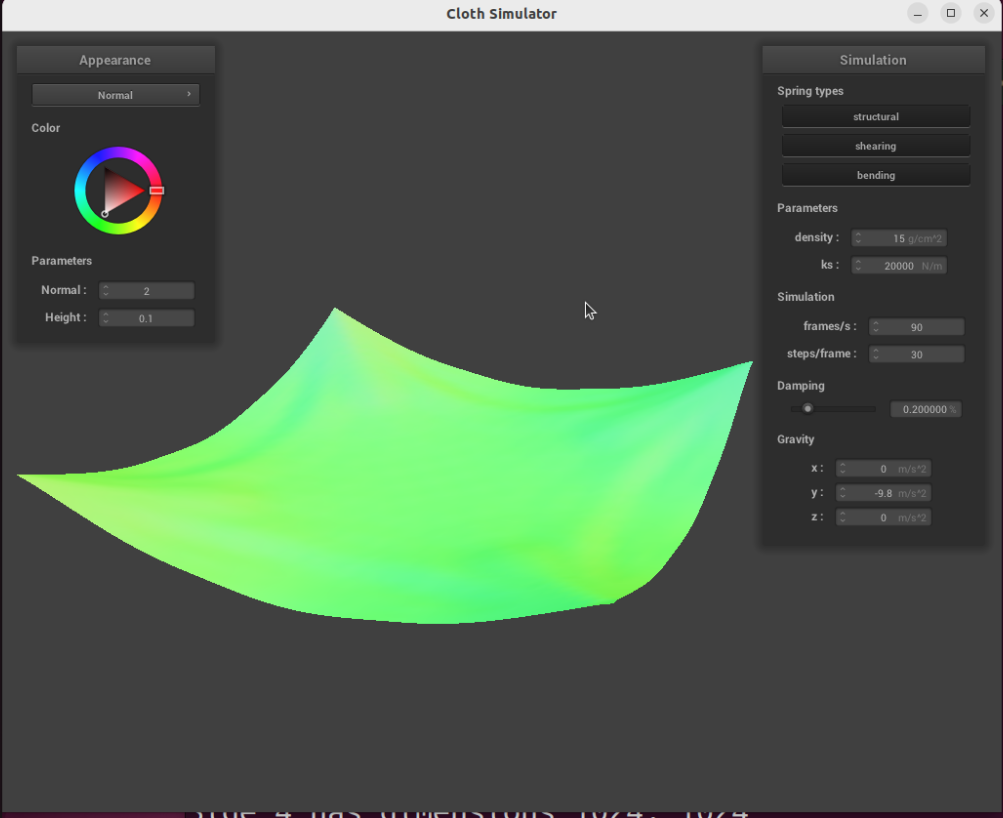This screenshot has height=818, width=1003.
Task: Maximize the Cloth Simulator window
Action: coord(951,13)
